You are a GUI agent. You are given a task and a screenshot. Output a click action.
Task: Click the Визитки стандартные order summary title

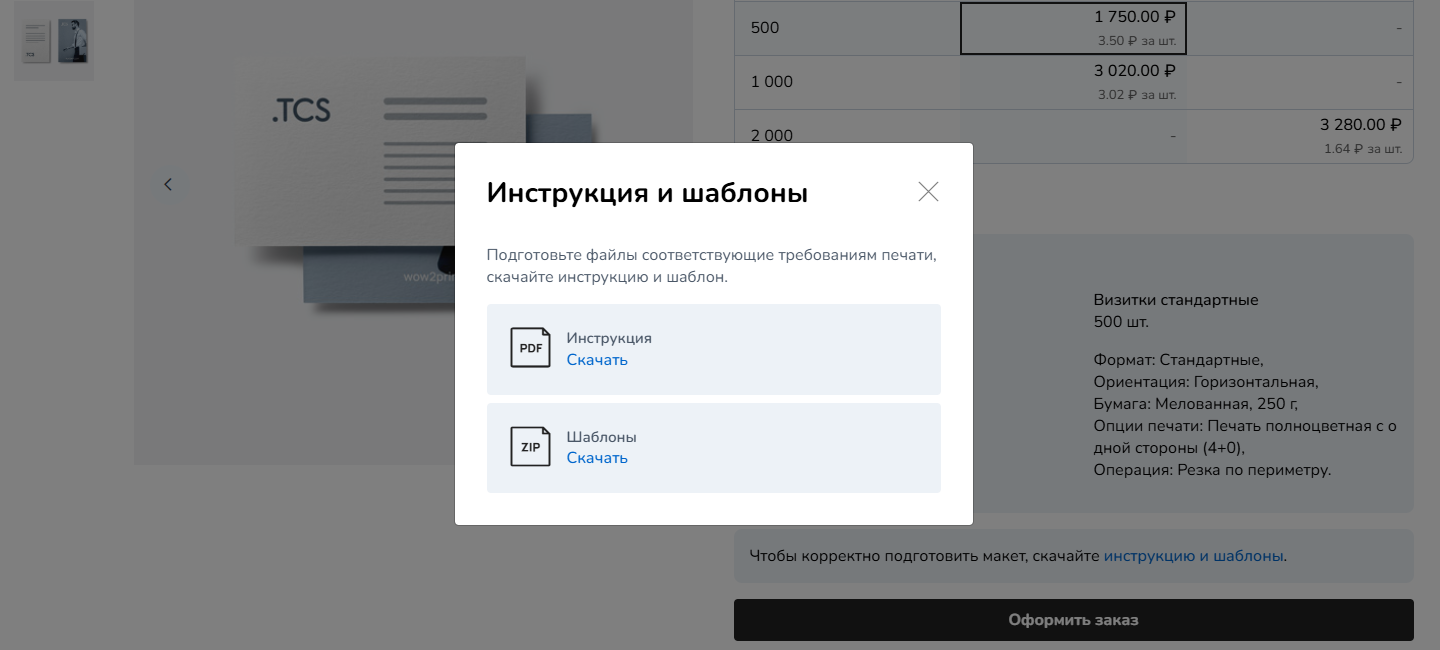[x=1176, y=300]
